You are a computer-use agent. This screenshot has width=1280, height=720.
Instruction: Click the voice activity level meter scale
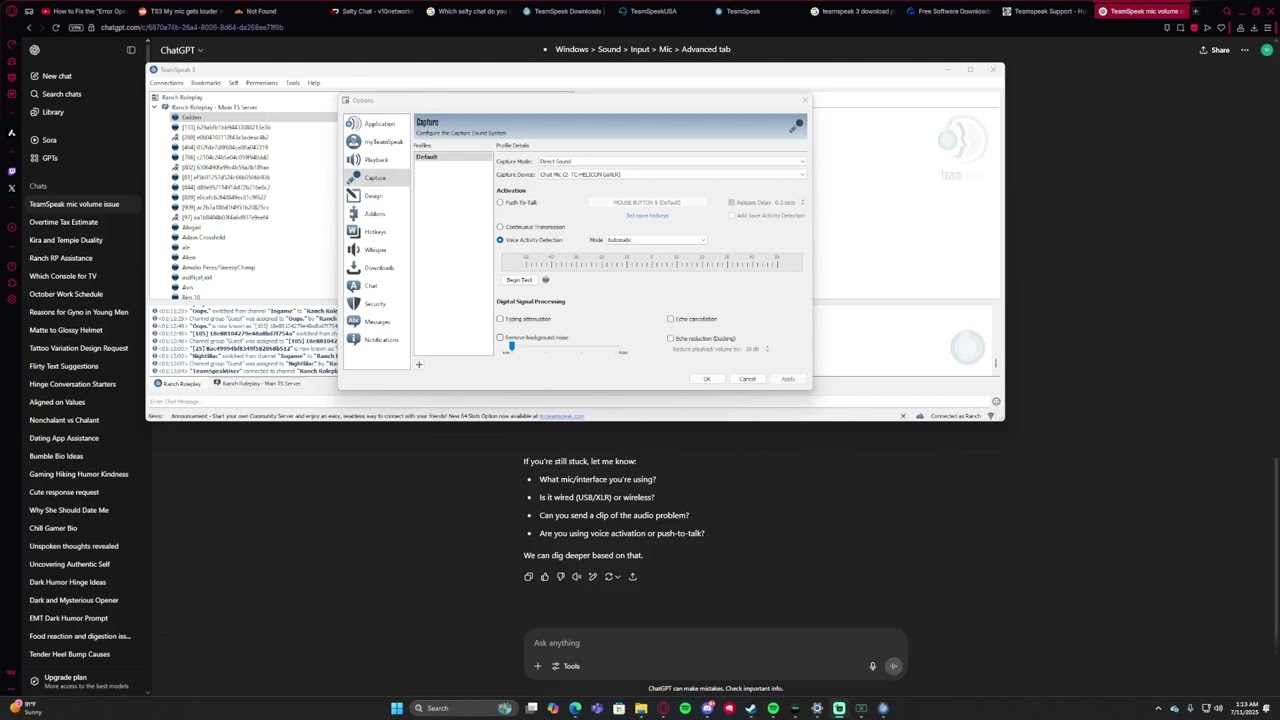point(651,262)
